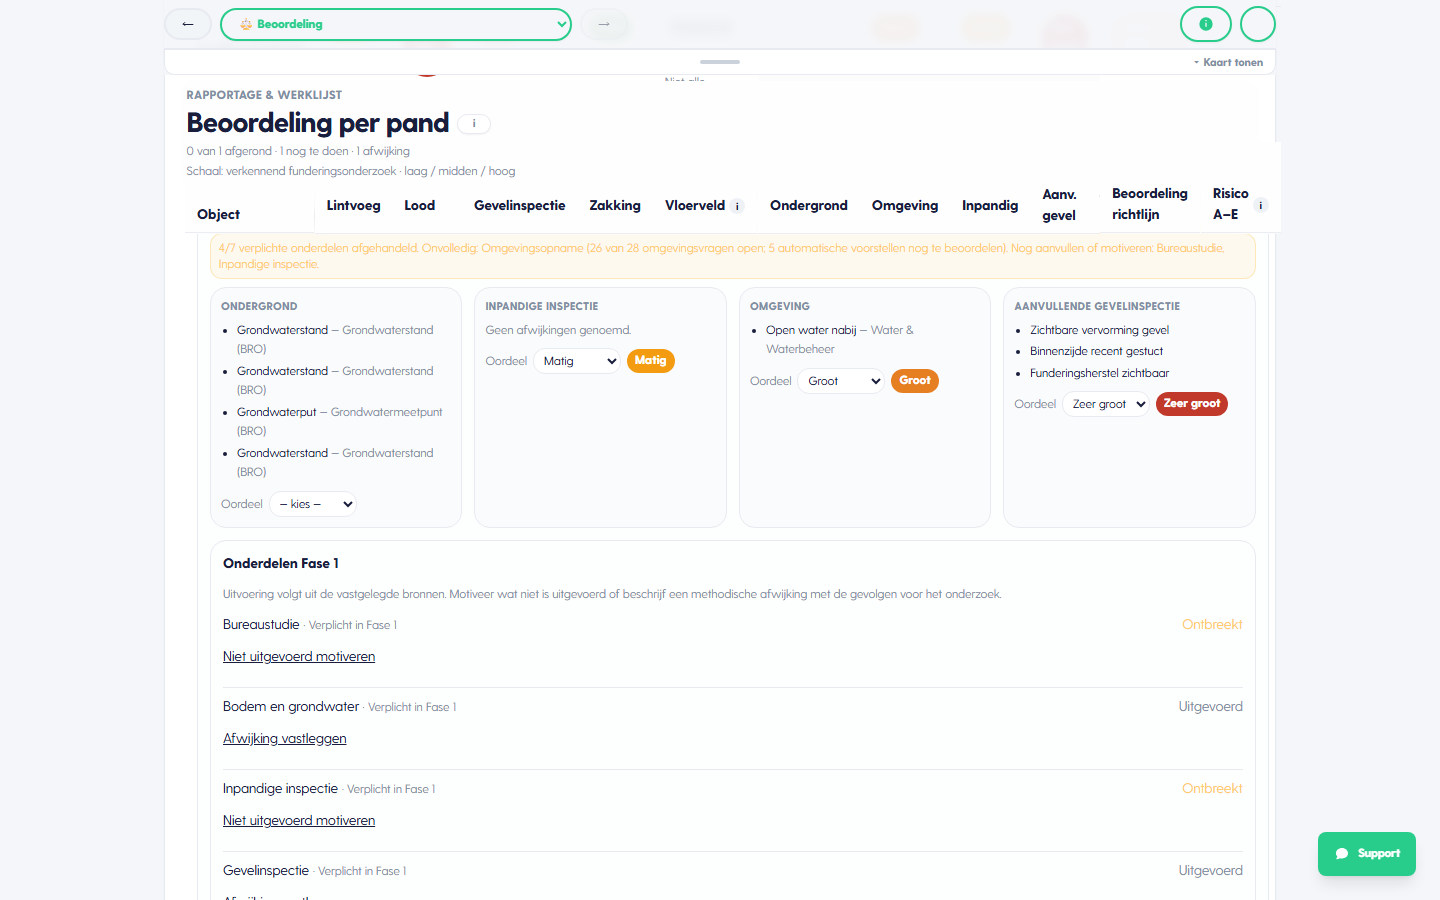Click Niet uitgevoerd motiveren under Inpandige inspectie

pyautogui.click(x=299, y=821)
